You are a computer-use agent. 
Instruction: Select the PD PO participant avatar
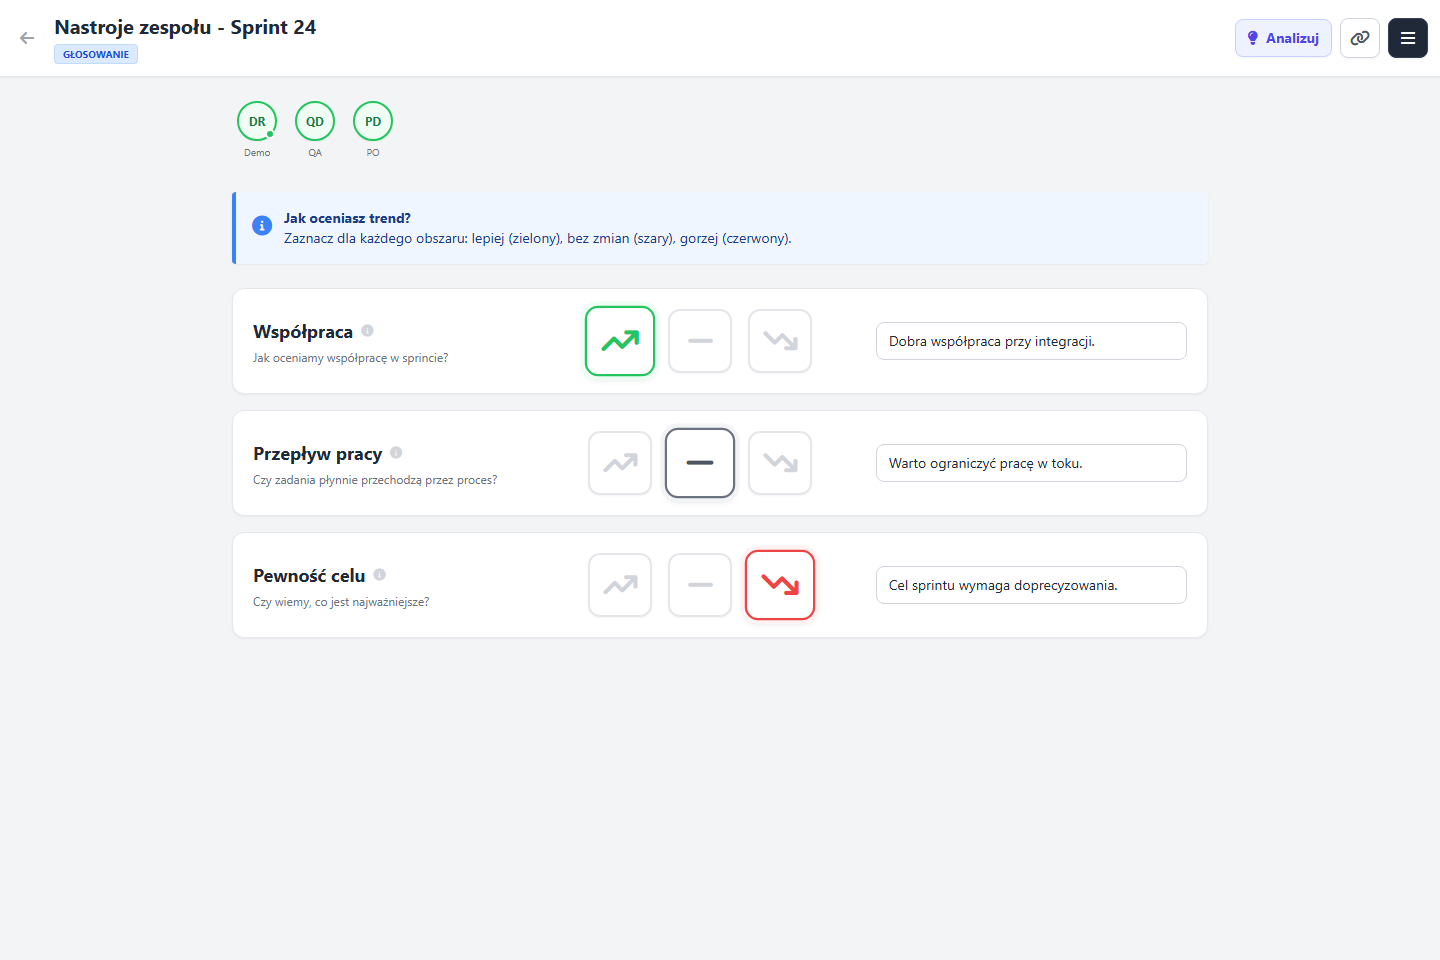[373, 121]
